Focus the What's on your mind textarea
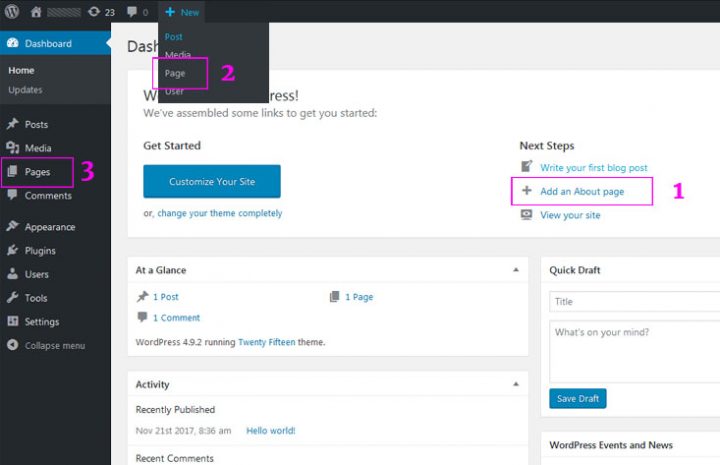The image size is (720, 465). 635,352
